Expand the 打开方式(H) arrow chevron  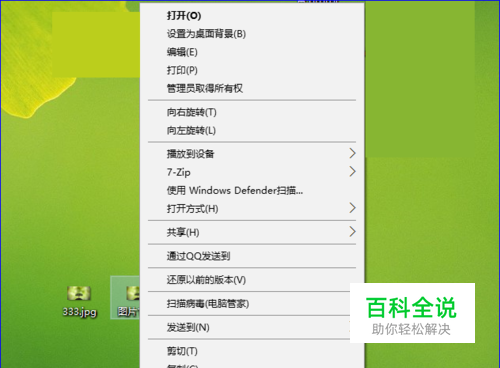tap(352, 208)
